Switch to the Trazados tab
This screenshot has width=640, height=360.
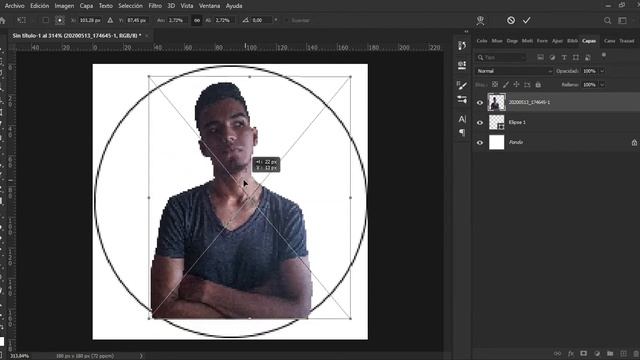627,41
